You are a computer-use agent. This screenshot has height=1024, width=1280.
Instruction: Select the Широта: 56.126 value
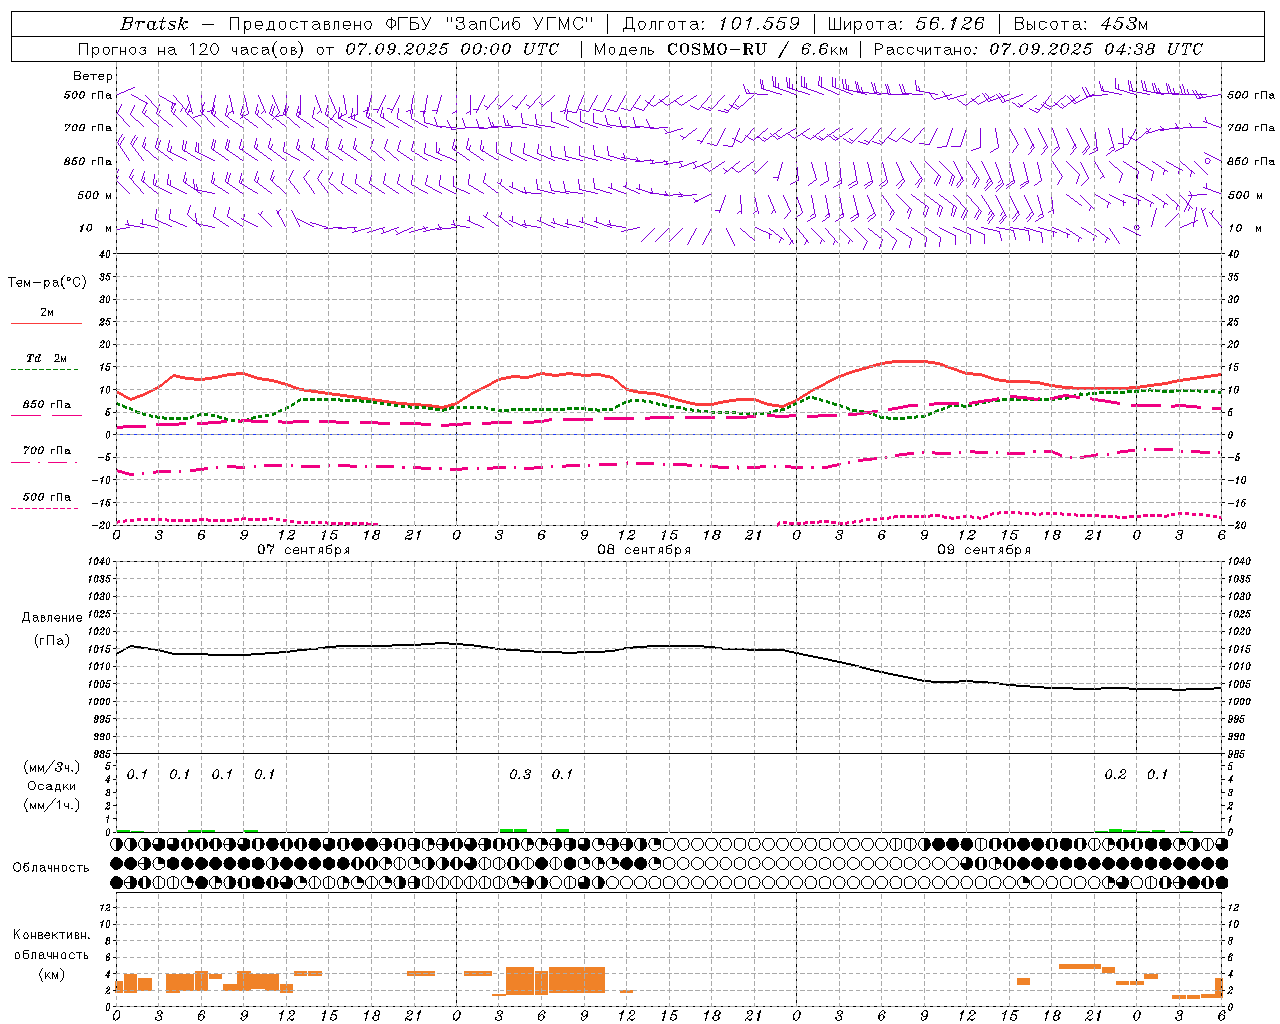pos(906,24)
